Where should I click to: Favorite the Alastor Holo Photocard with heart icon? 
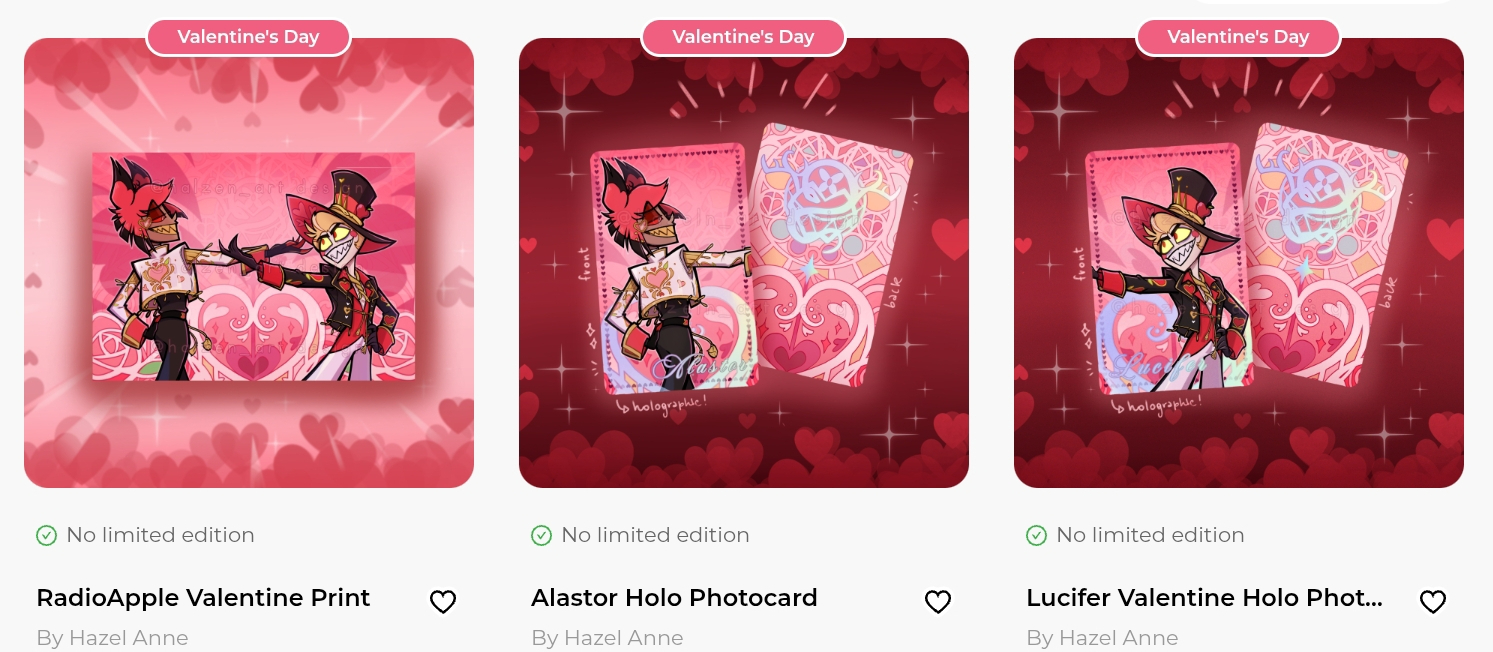coord(938,601)
